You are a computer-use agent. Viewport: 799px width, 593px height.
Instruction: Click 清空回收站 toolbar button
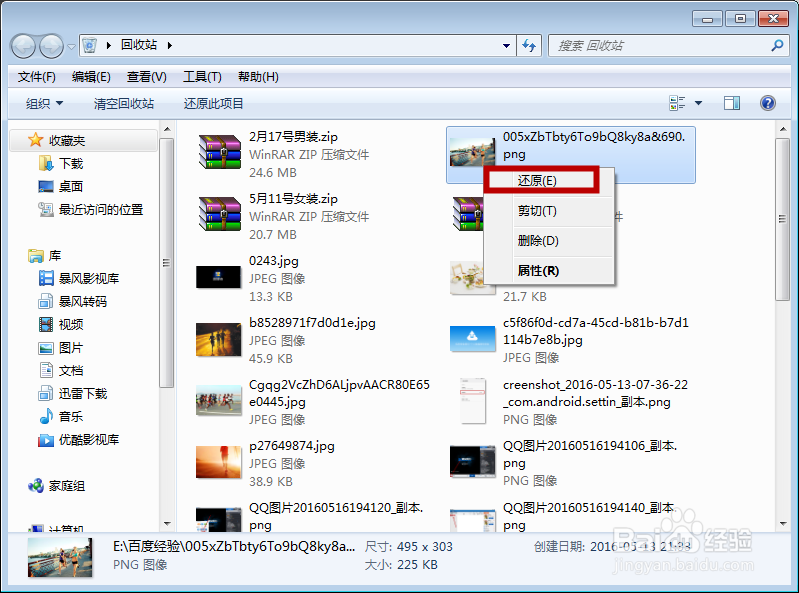pos(124,104)
